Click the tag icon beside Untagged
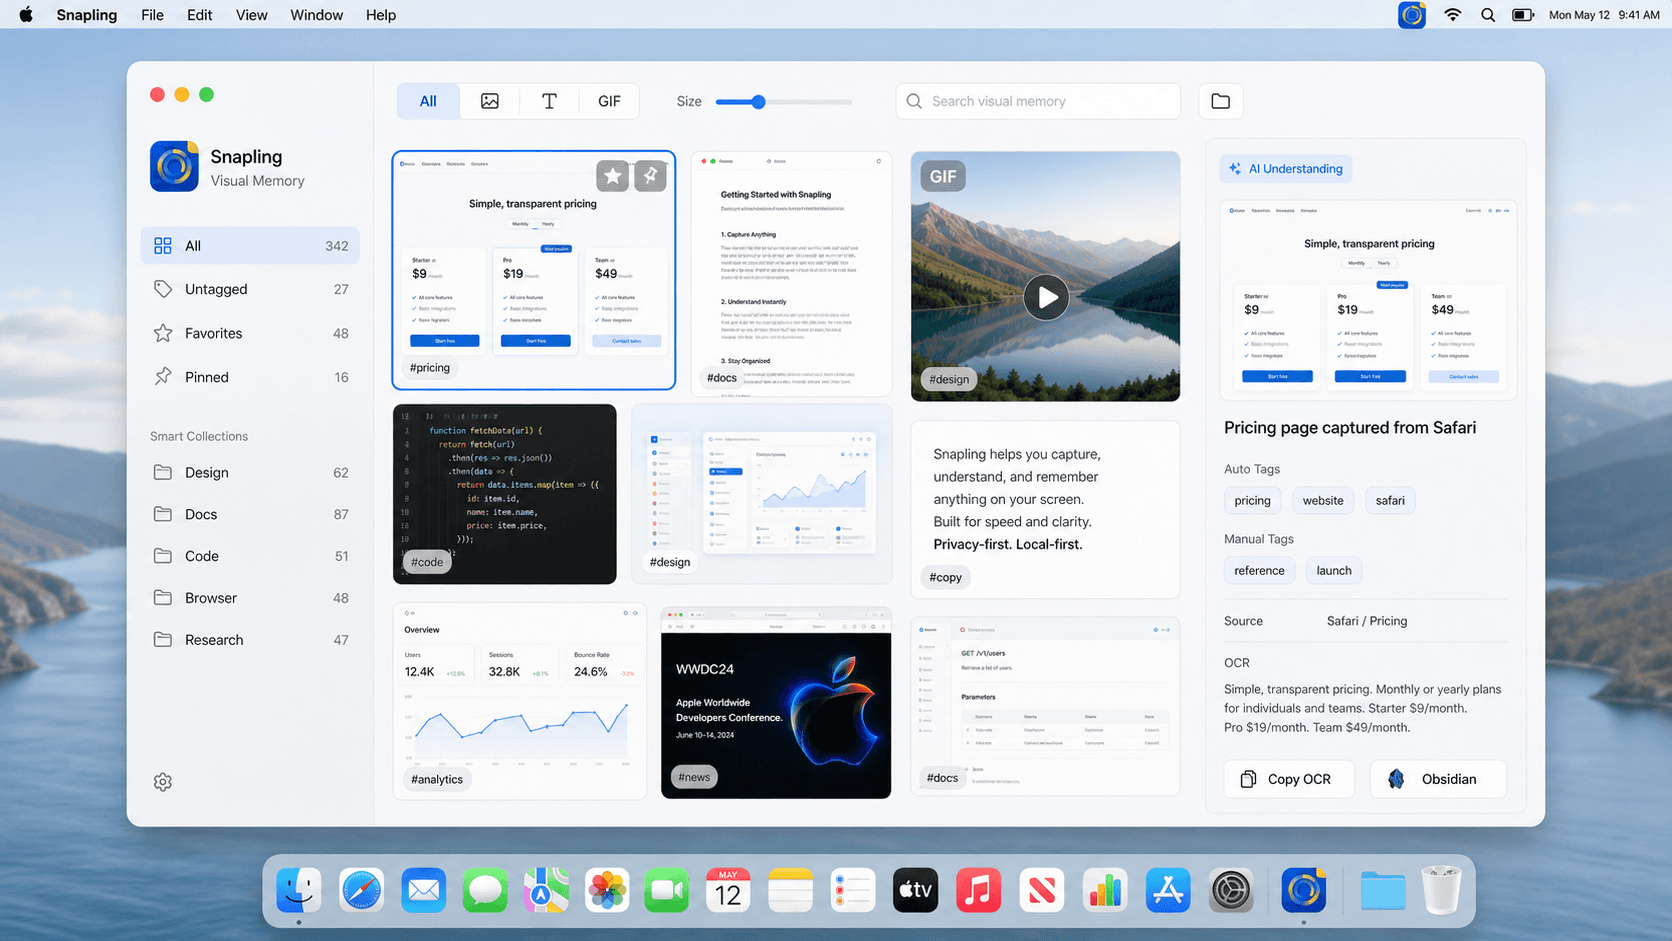The image size is (1672, 941). (163, 289)
